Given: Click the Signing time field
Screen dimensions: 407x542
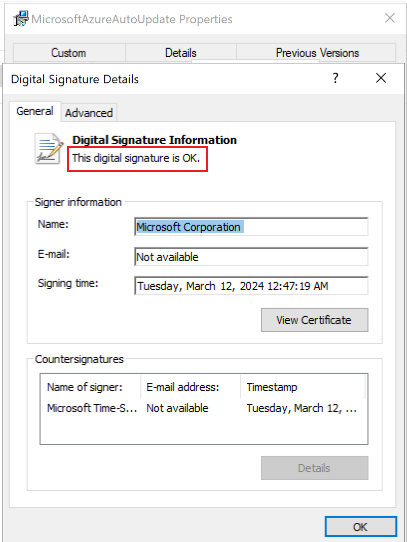Looking at the screenshot, I should point(251,286).
